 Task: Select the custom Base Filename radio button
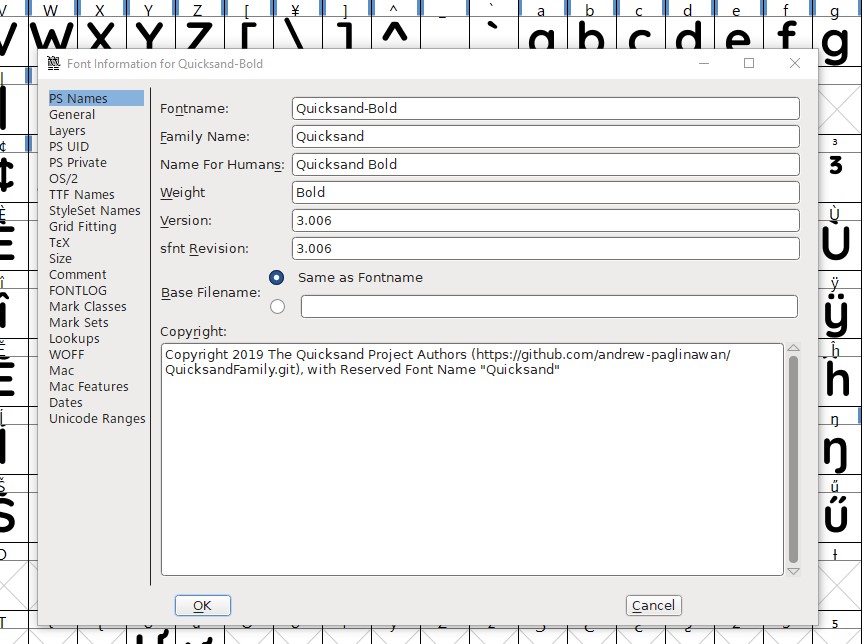click(x=277, y=306)
